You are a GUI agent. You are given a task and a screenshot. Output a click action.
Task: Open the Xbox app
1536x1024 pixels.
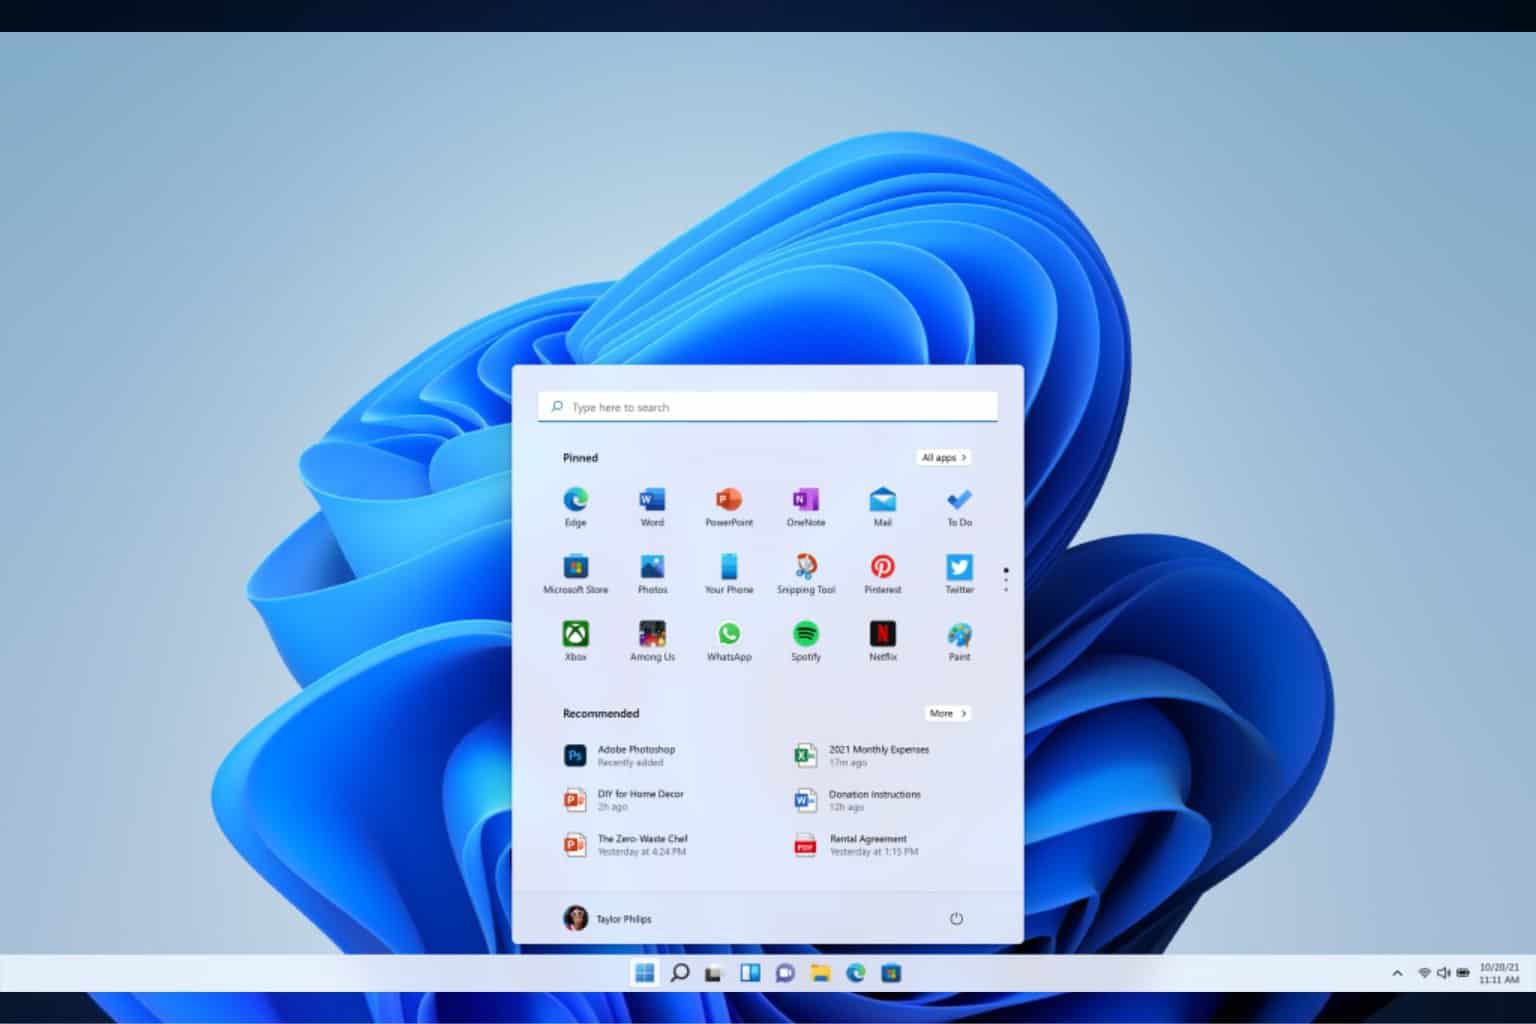575,641
